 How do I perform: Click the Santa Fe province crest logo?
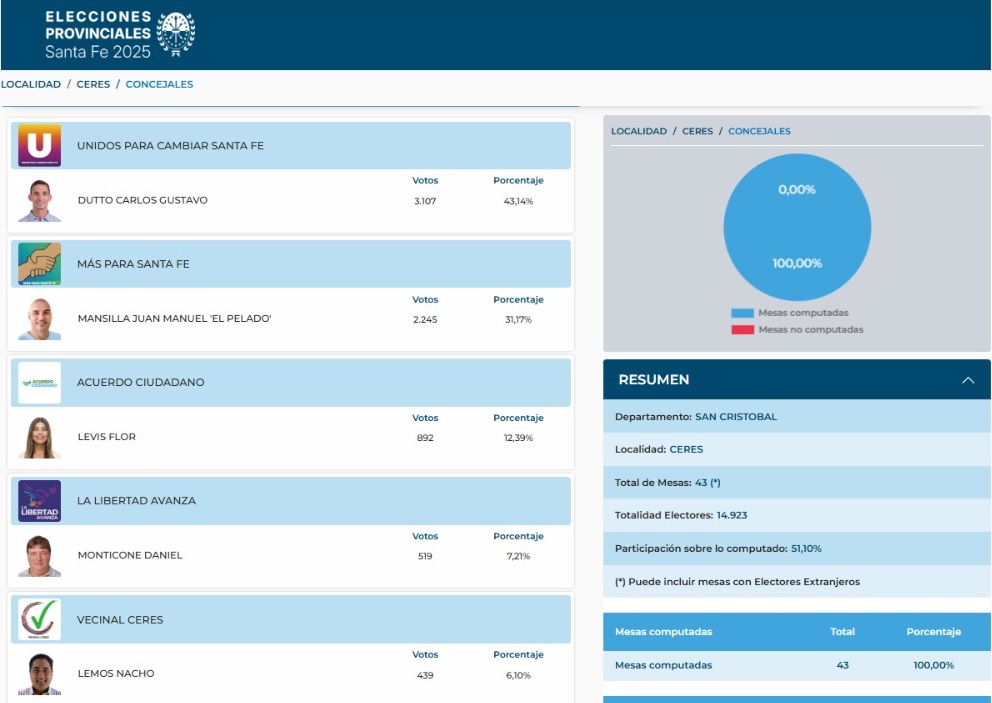[176, 34]
